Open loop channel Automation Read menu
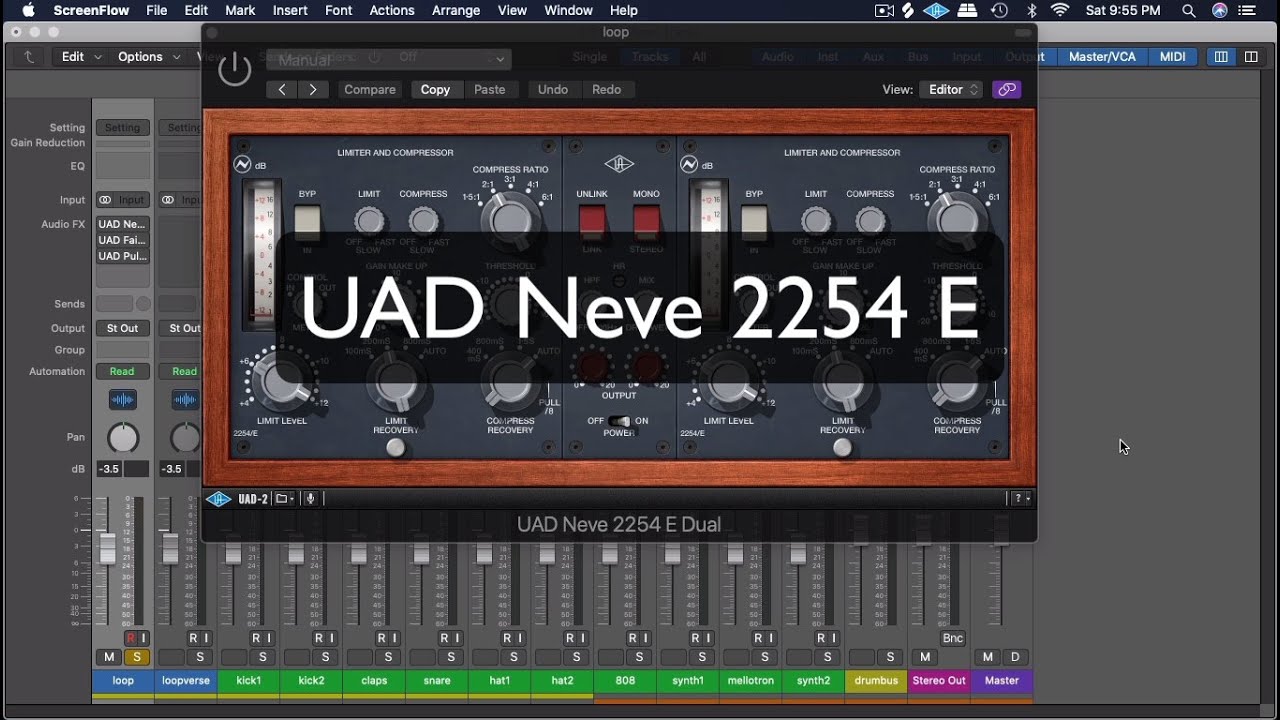 [x=122, y=371]
